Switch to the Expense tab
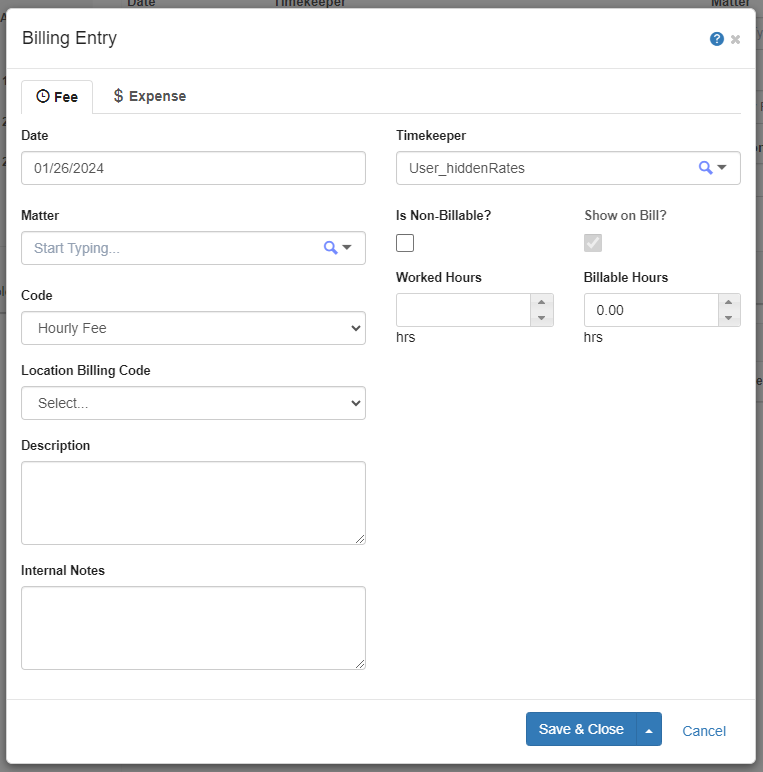 [x=150, y=96]
